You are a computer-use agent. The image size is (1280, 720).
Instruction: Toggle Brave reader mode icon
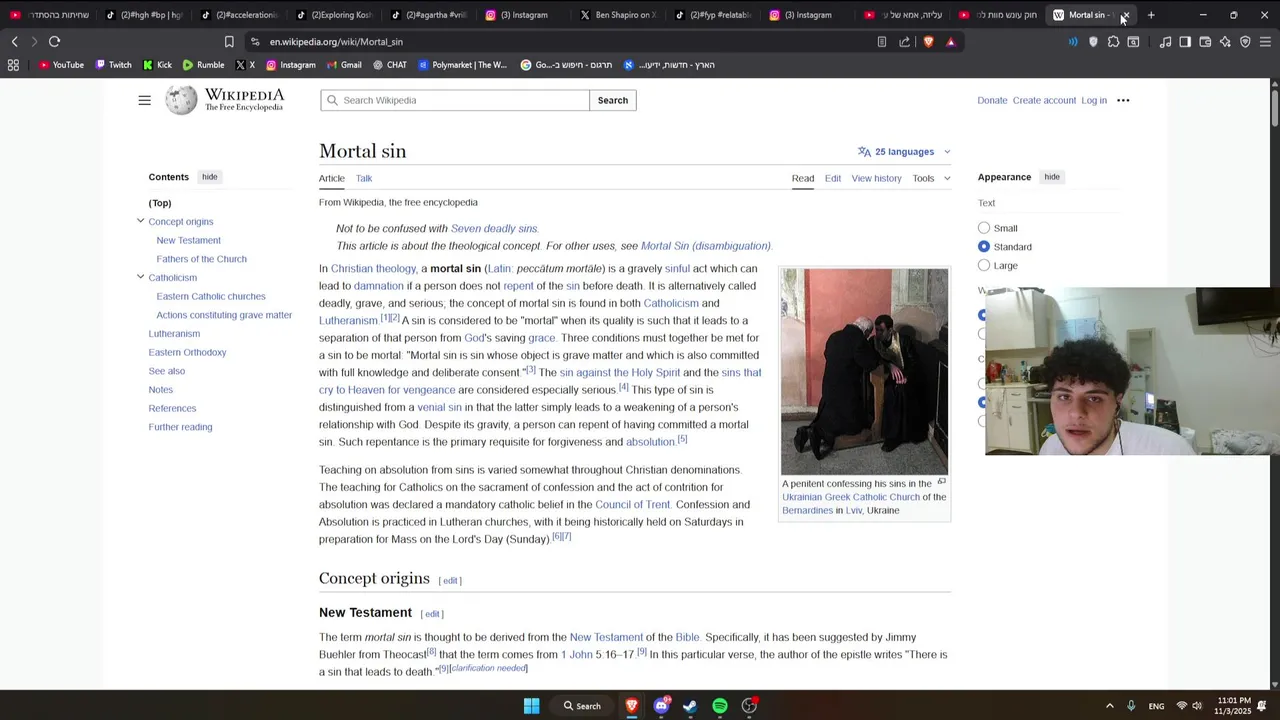coord(882,42)
